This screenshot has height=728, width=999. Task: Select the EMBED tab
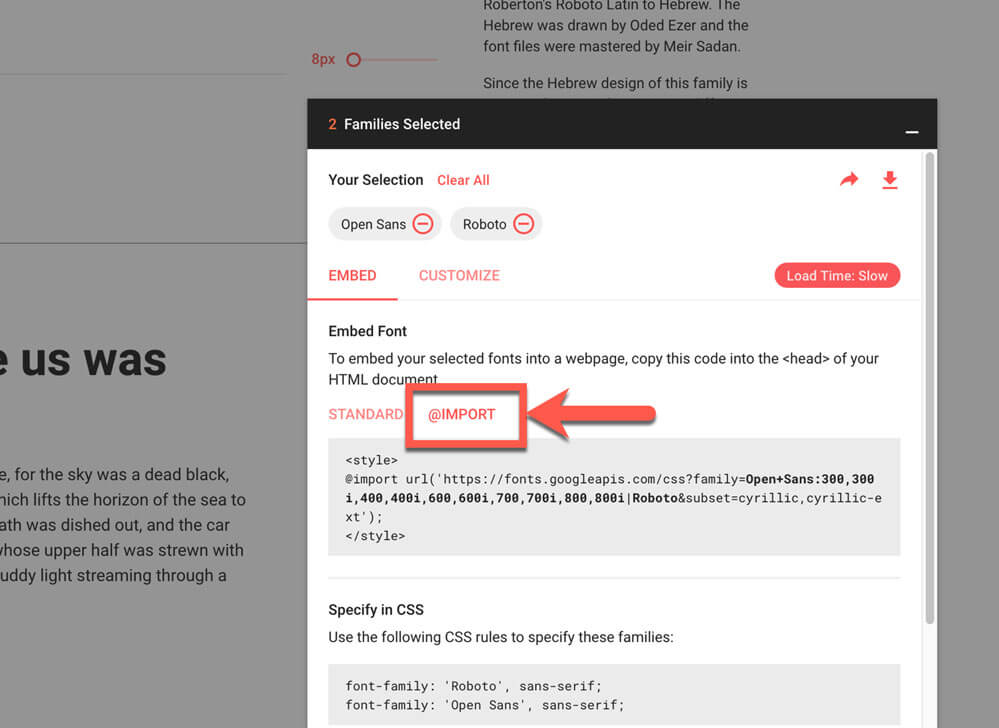coord(352,275)
